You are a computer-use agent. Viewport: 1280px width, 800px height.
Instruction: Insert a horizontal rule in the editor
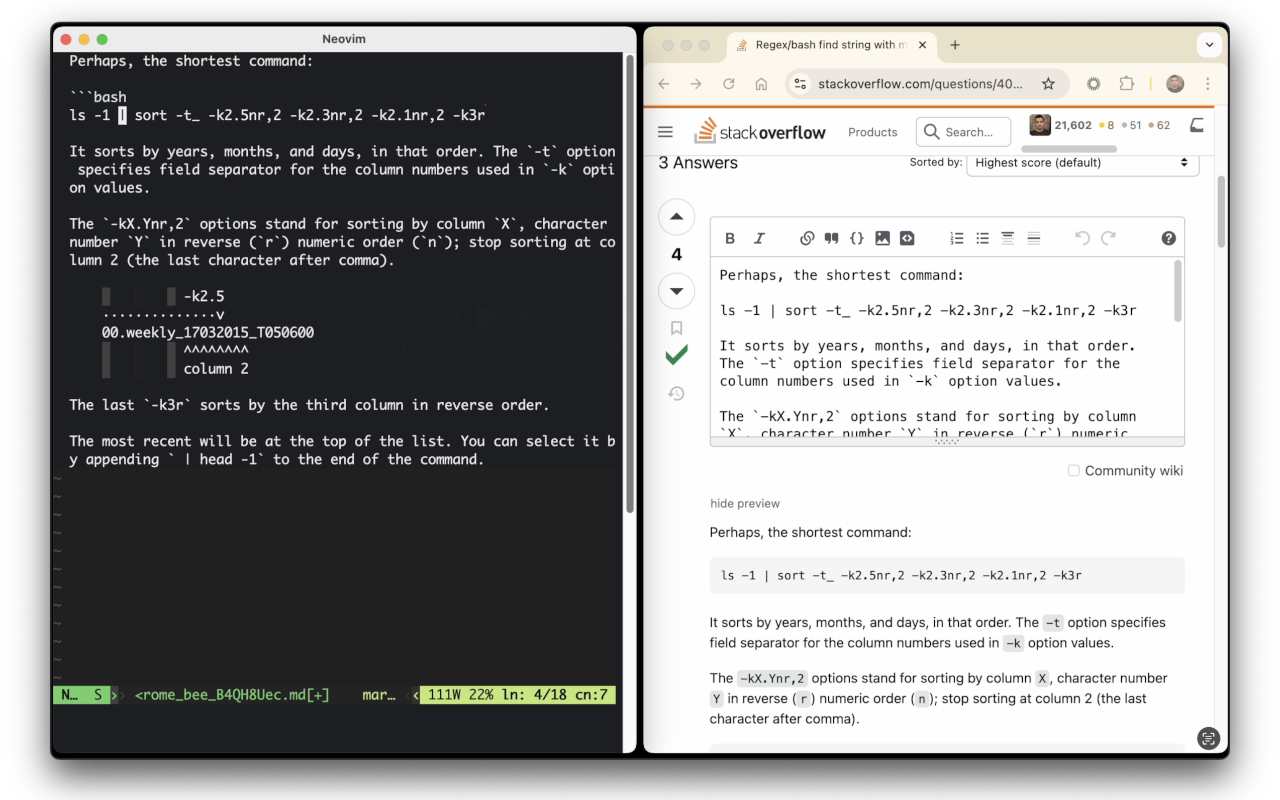pyautogui.click(x=1034, y=238)
